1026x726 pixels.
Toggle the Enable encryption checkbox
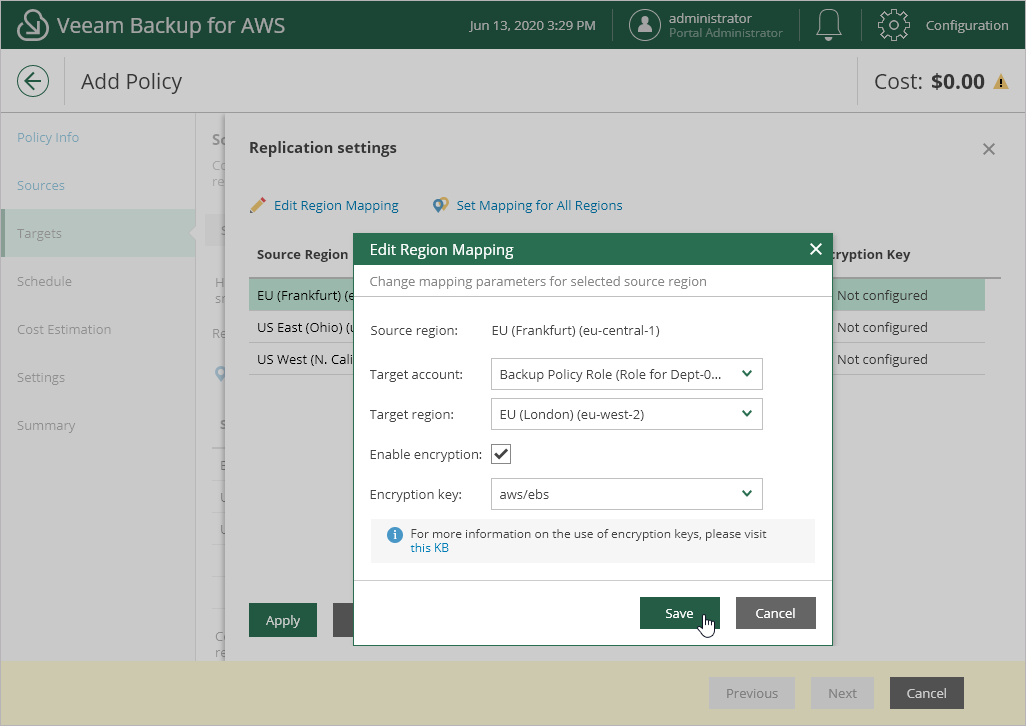coord(501,454)
